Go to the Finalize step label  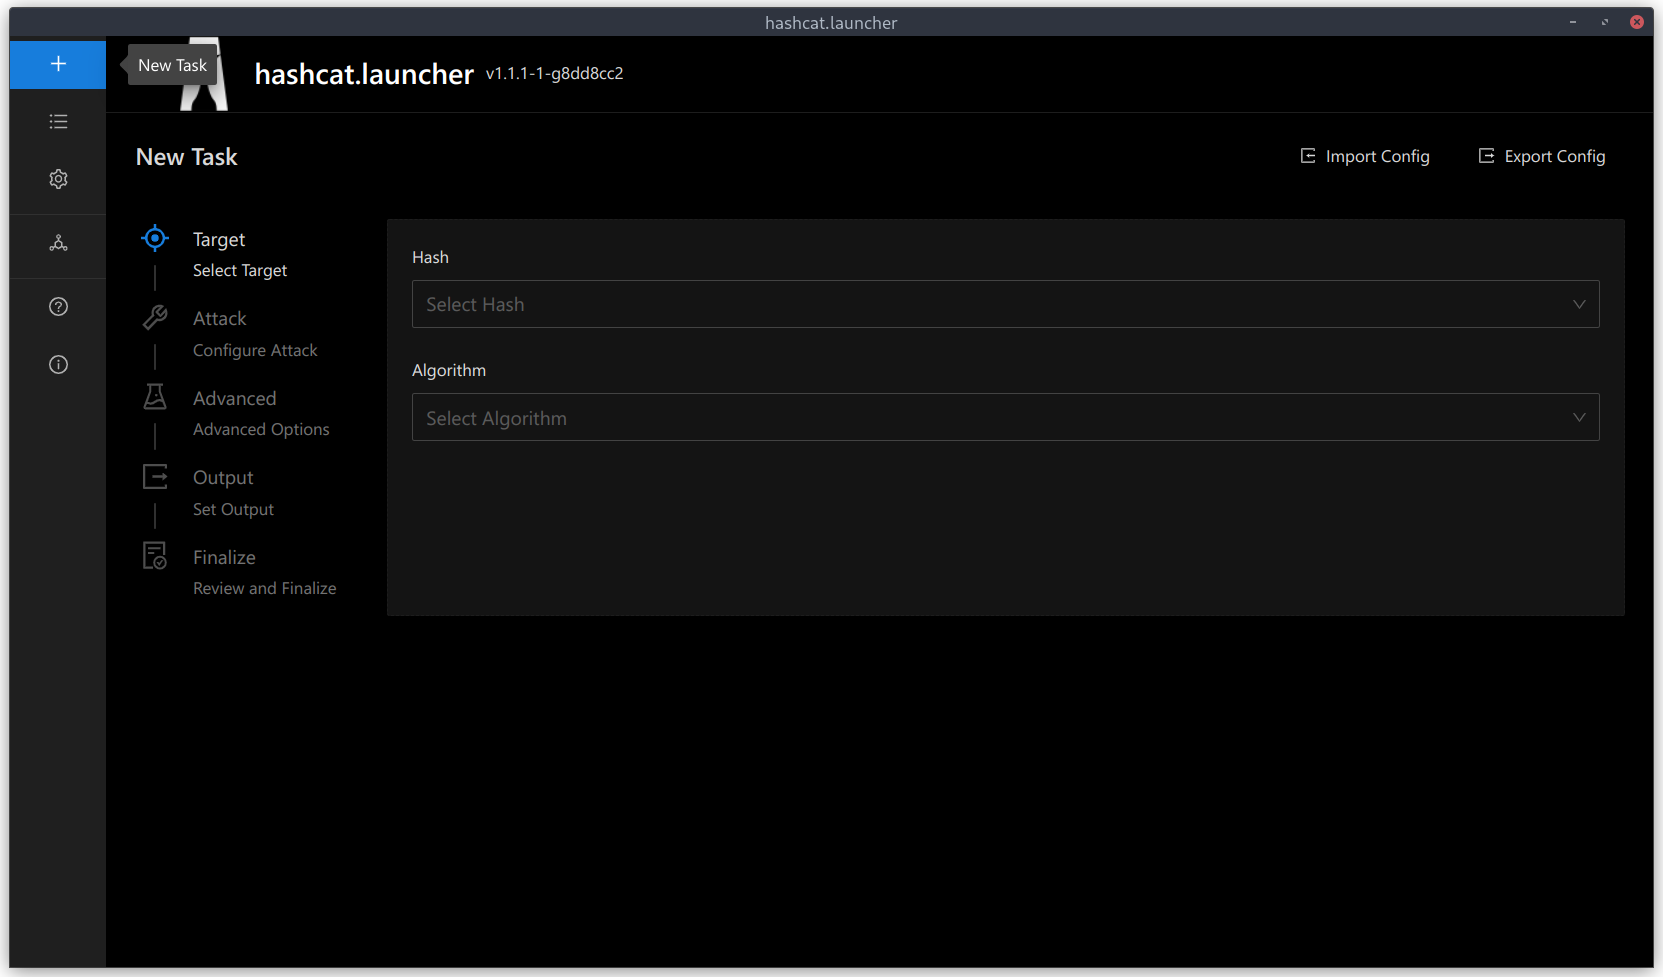coord(224,557)
